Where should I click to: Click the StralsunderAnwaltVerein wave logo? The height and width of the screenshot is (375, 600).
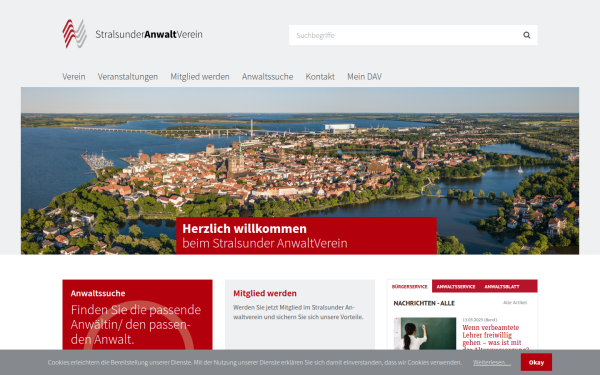[x=75, y=34]
